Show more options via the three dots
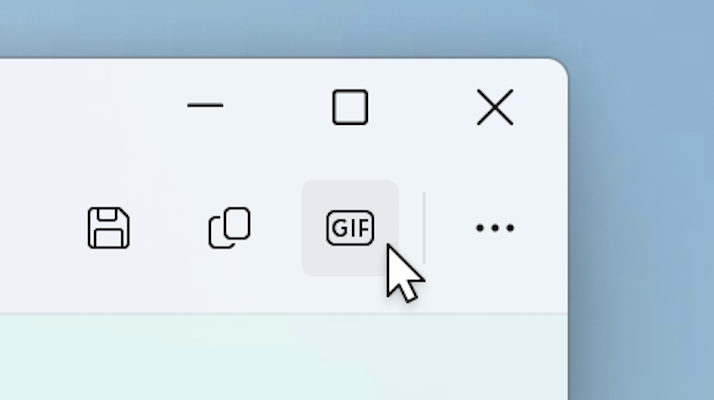This screenshot has height=400, width=714. (495, 228)
